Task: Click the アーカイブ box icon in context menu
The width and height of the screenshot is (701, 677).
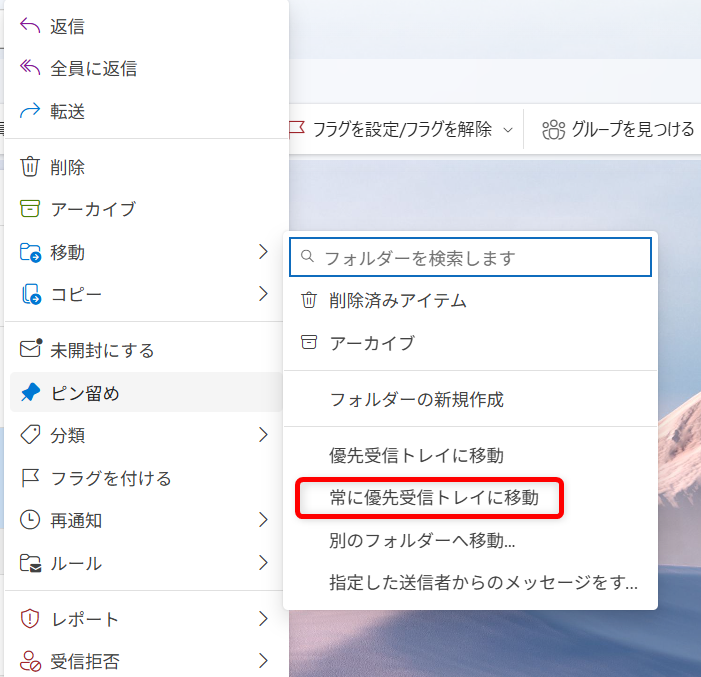Action: tap(30, 209)
